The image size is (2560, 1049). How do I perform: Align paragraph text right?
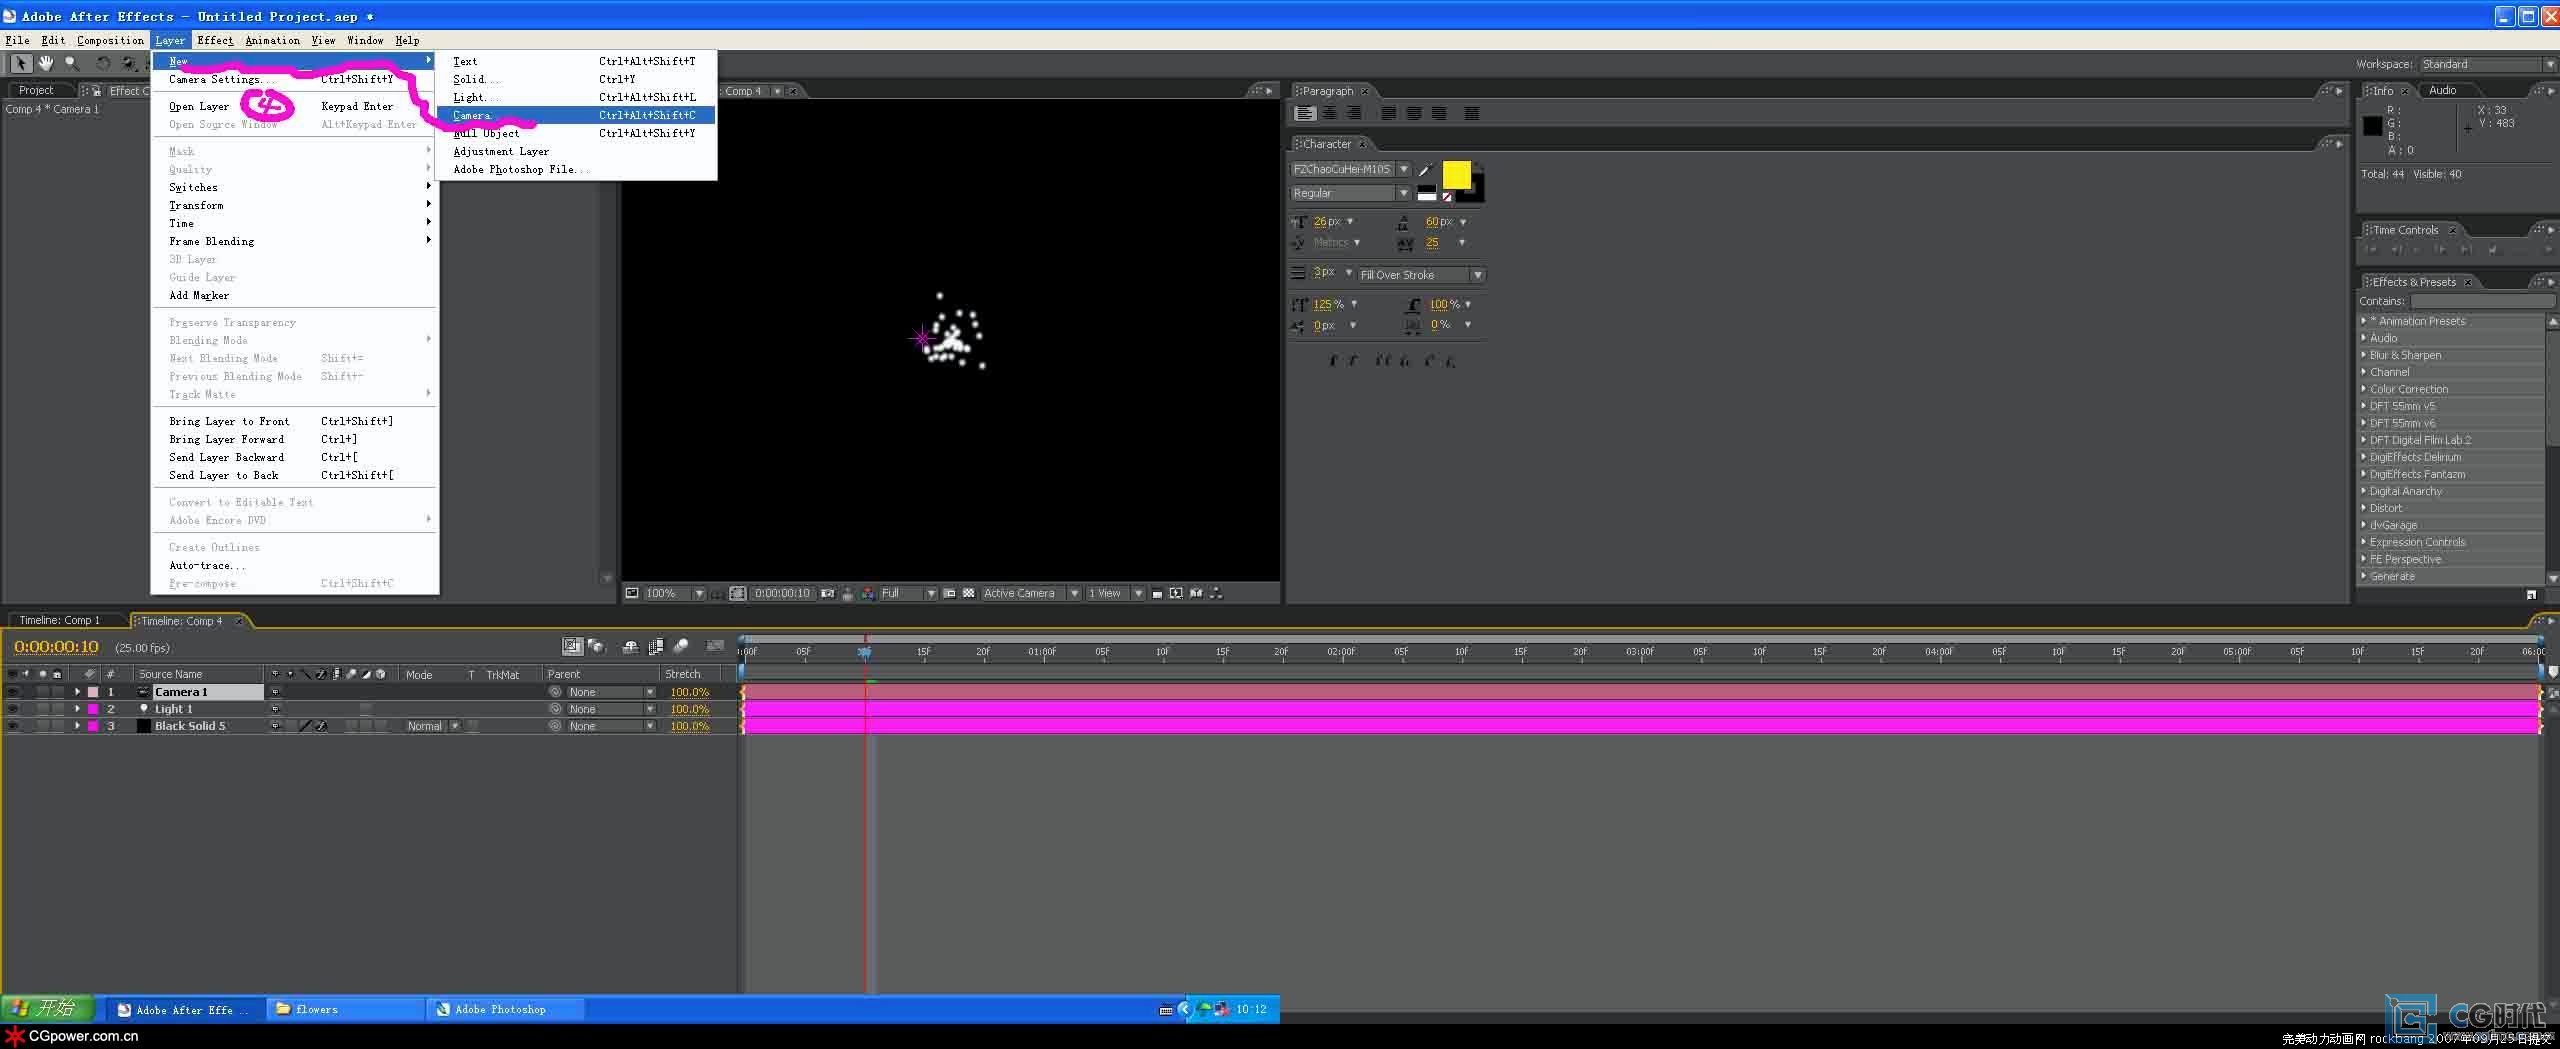click(x=1354, y=113)
